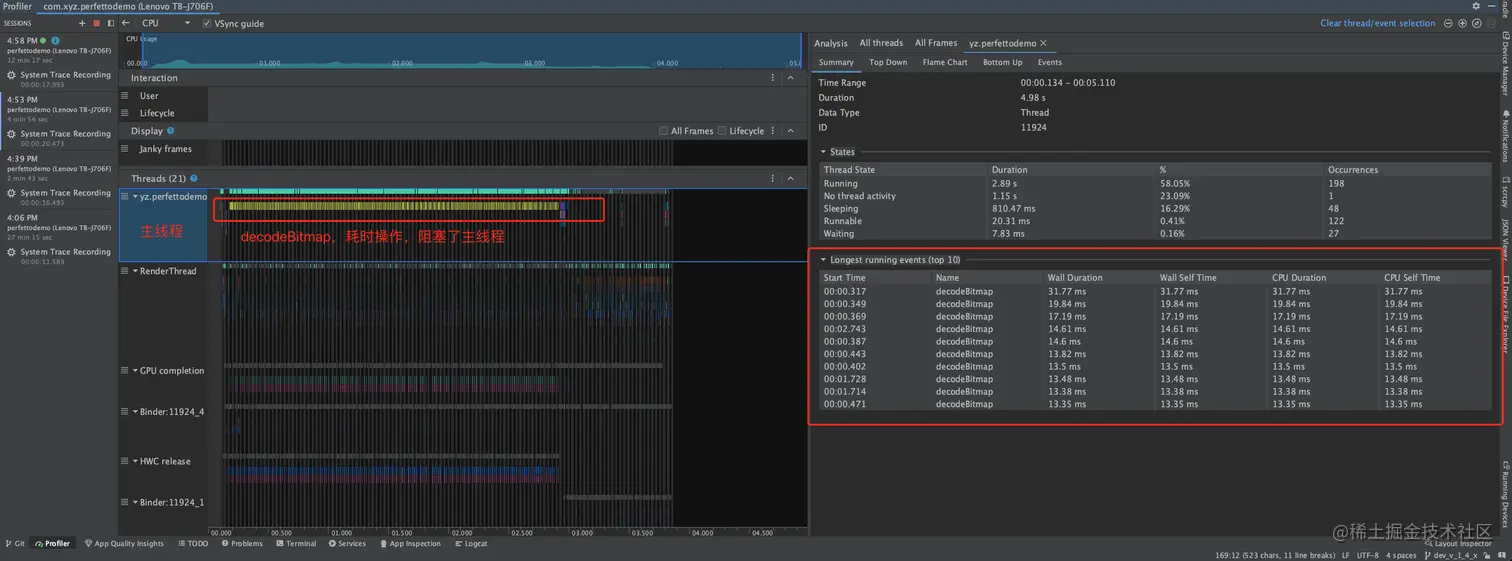Grab the Janky frames reorder handle

125,149
